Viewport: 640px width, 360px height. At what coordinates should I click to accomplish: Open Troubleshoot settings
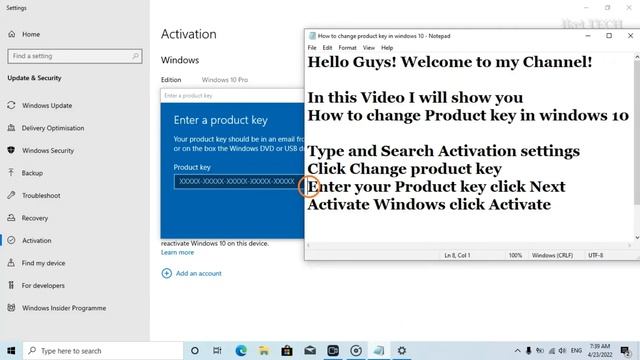coord(41,196)
